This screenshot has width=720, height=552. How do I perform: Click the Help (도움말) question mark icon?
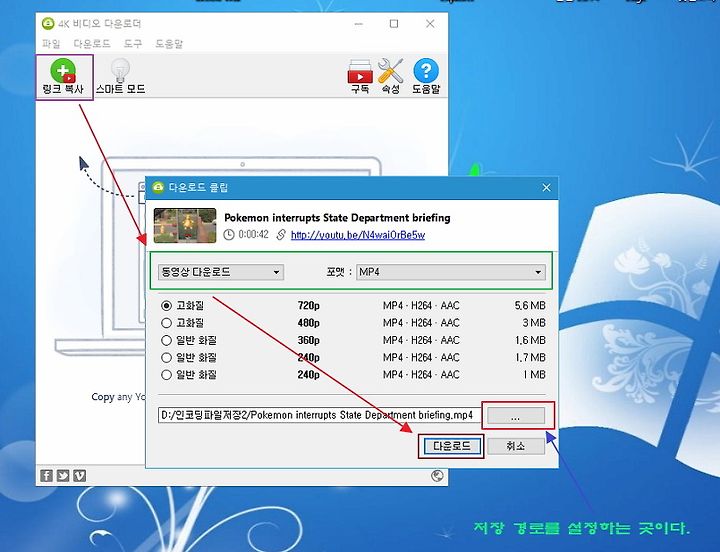point(426,77)
